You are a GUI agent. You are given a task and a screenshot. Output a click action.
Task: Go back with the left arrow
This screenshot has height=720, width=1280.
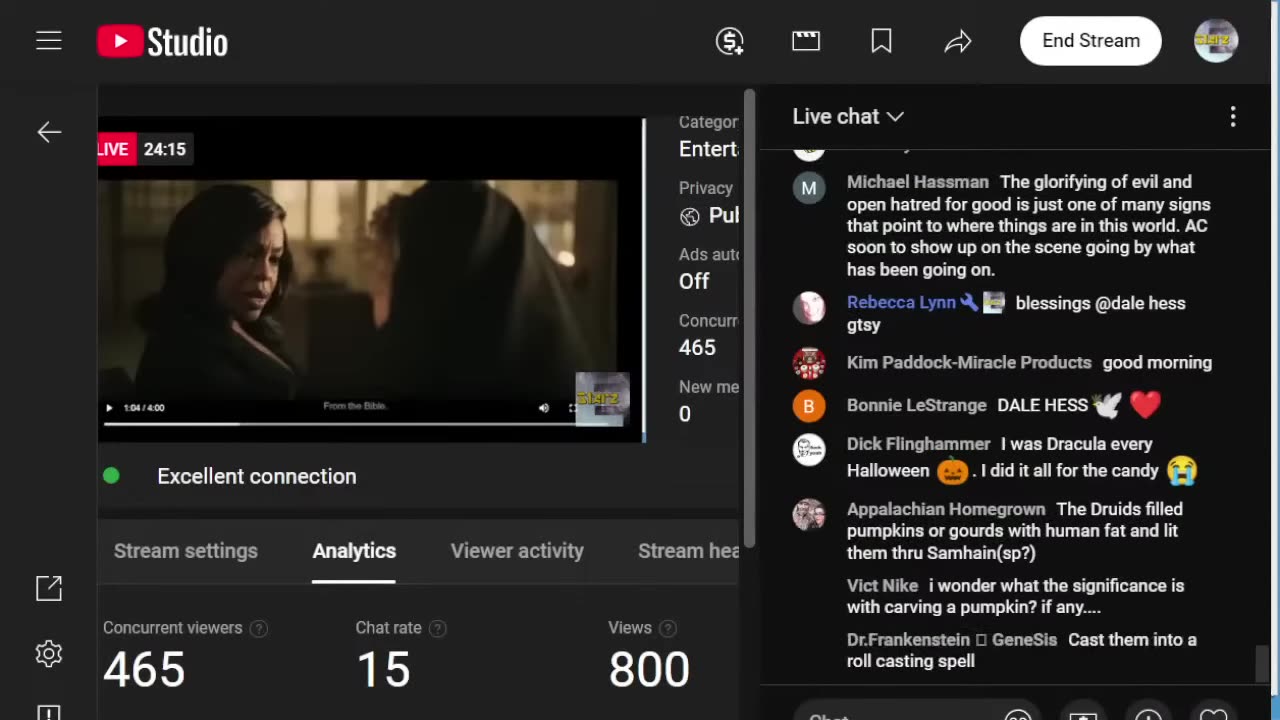tap(49, 132)
